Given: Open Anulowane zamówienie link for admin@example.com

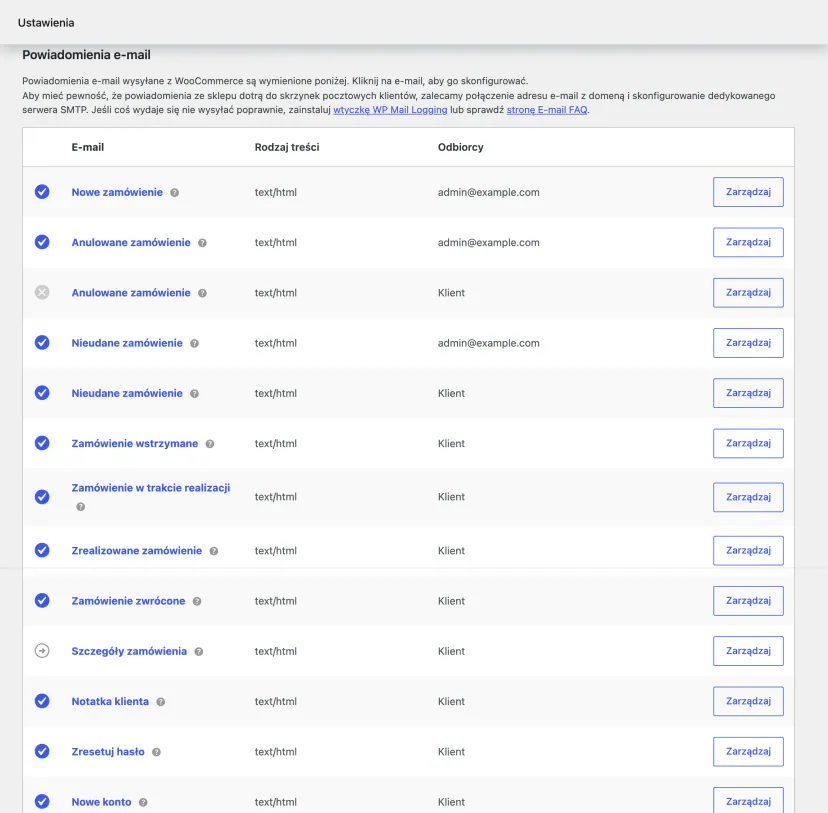Looking at the screenshot, I should pyautogui.click(x=131, y=242).
